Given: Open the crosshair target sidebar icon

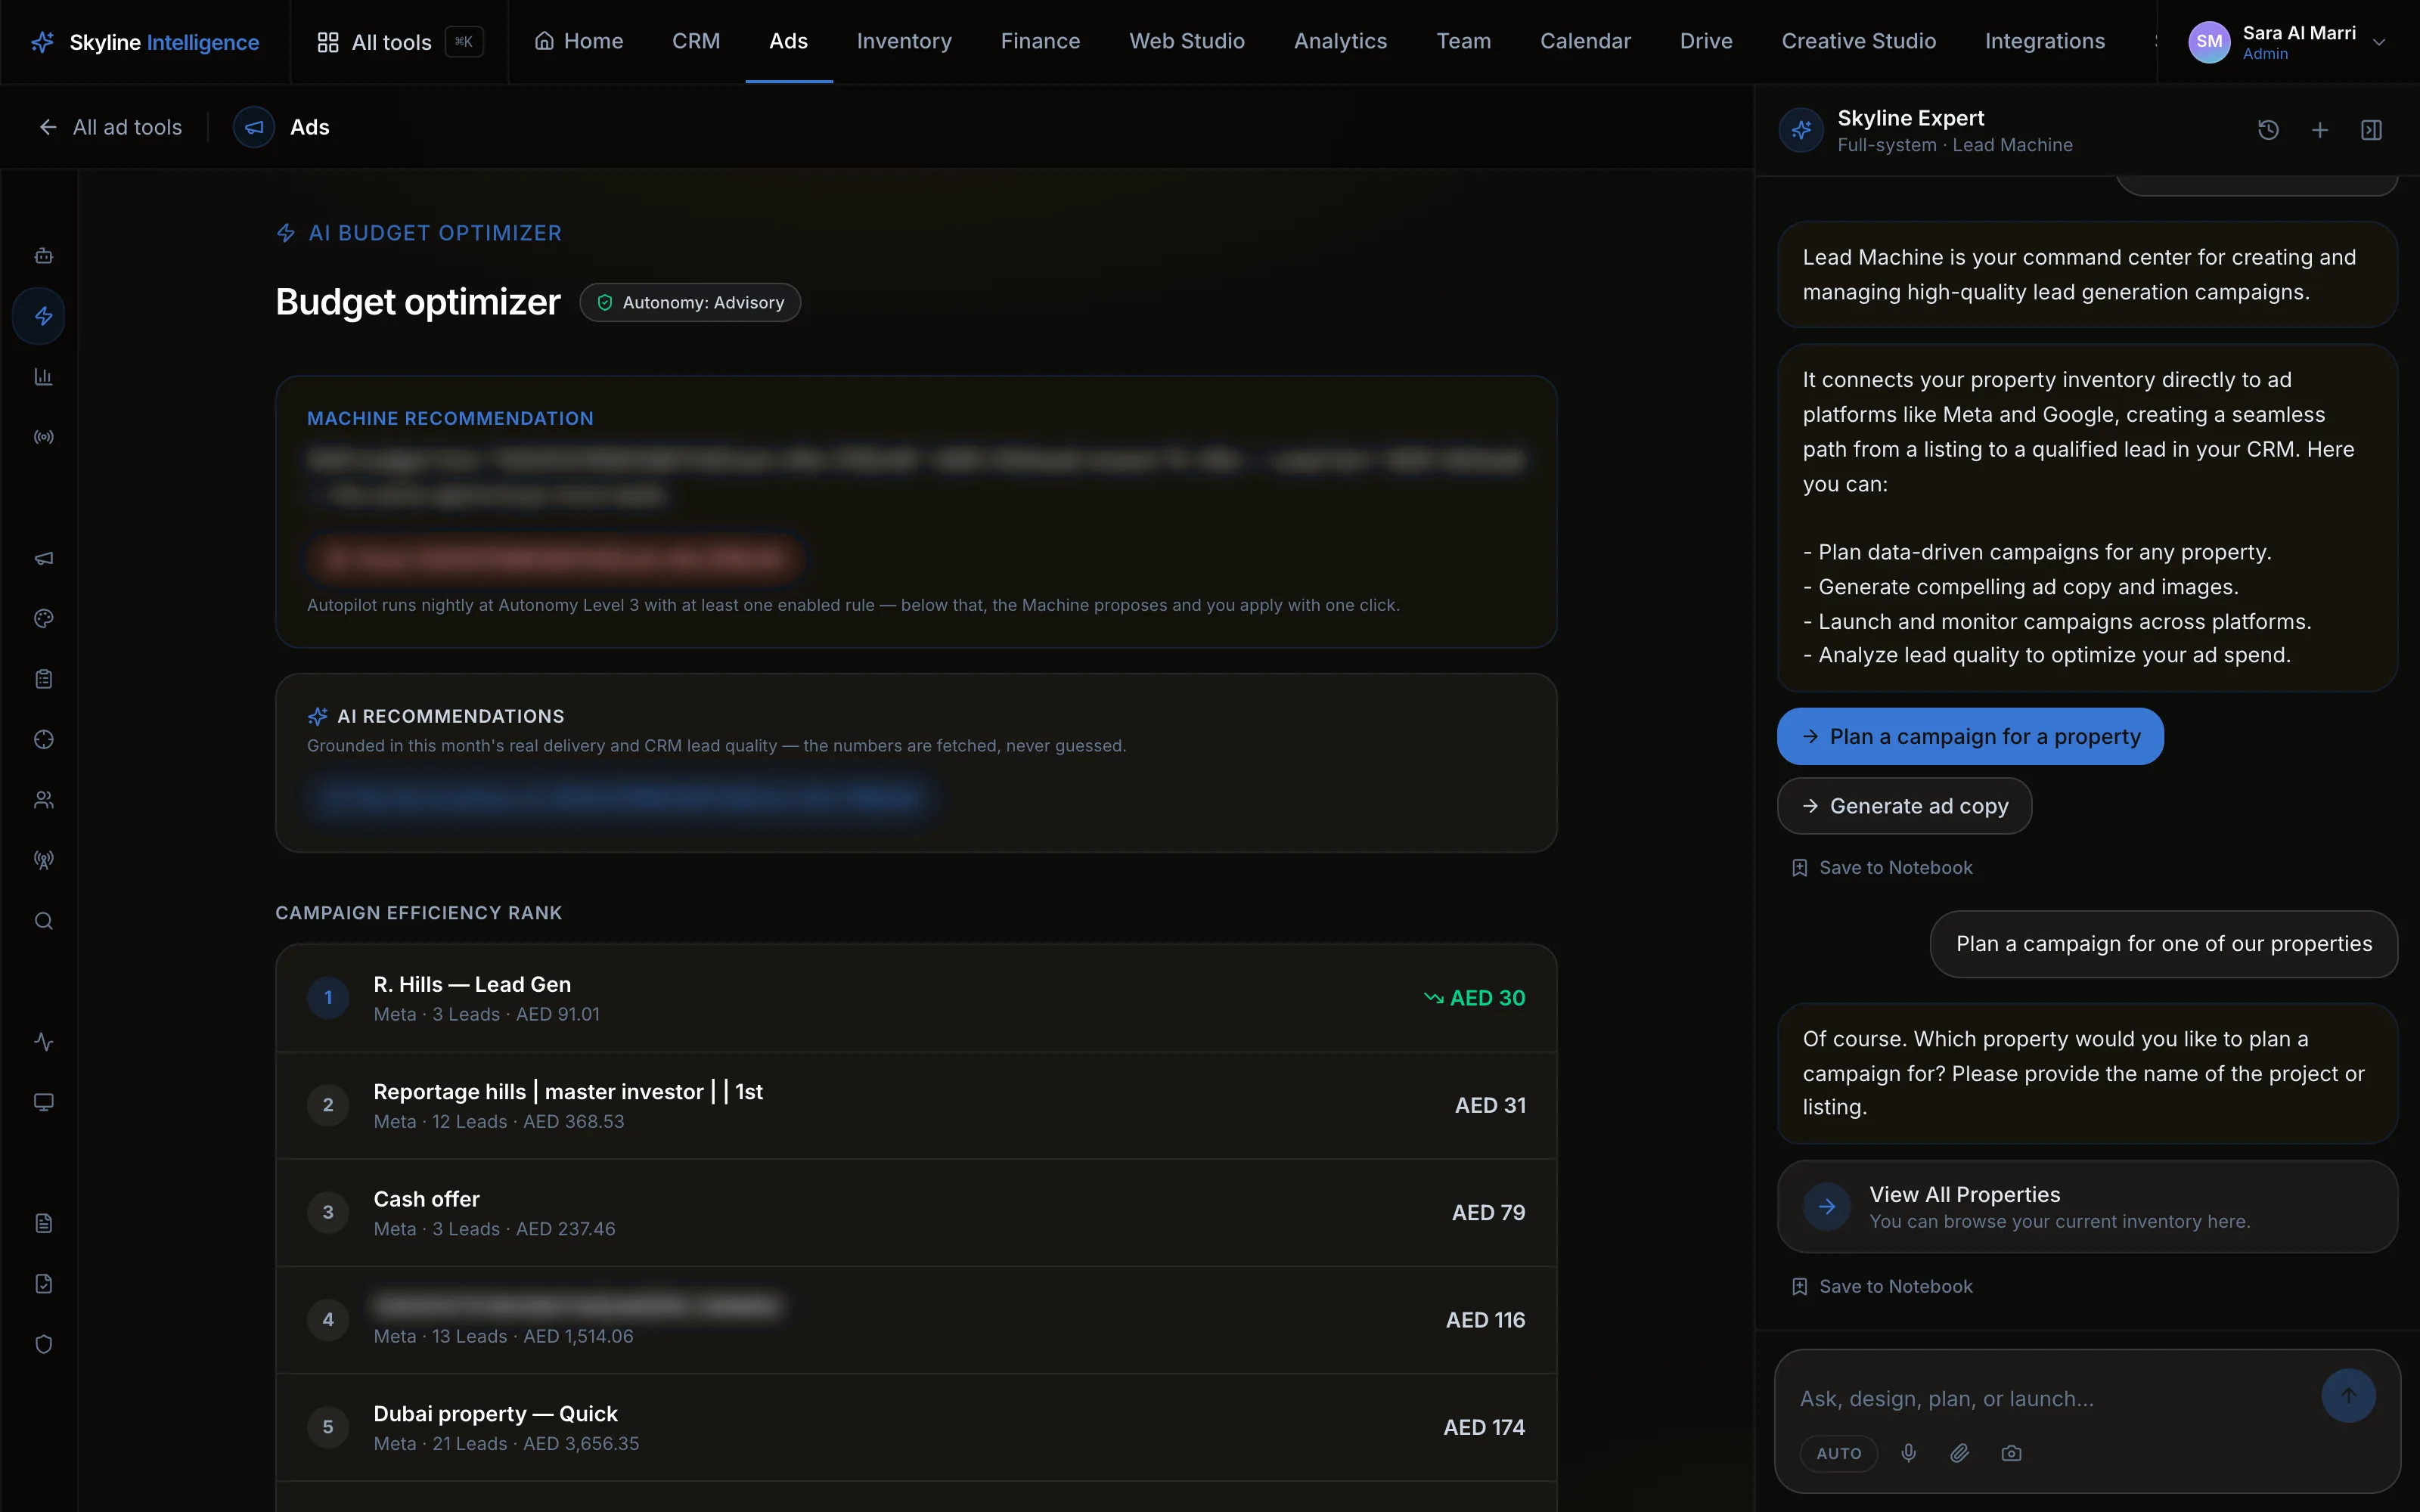Looking at the screenshot, I should point(43,740).
